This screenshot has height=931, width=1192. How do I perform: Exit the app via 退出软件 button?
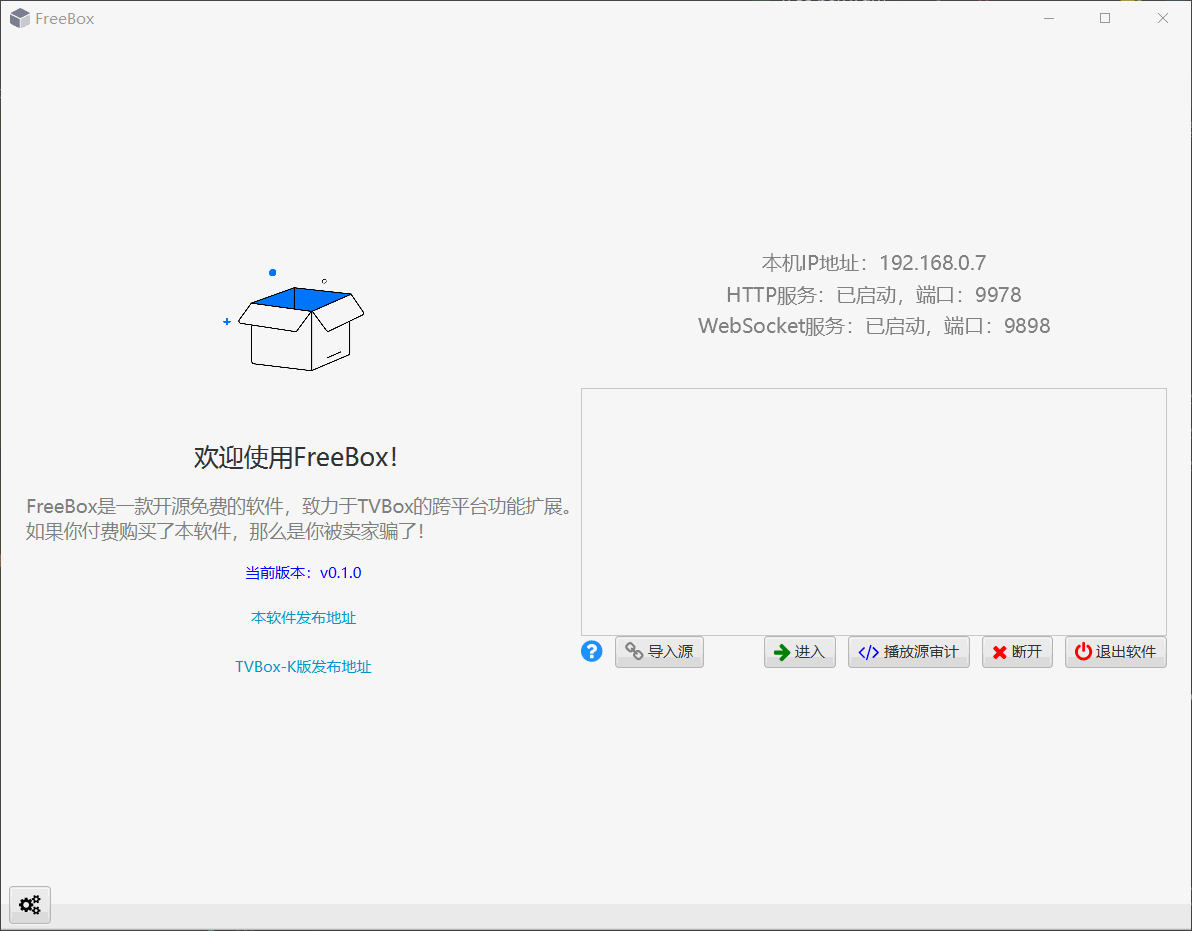(1115, 651)
